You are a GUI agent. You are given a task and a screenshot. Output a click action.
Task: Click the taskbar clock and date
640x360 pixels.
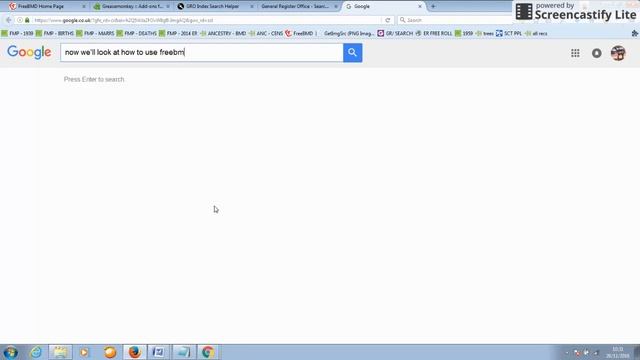[617, 352]
